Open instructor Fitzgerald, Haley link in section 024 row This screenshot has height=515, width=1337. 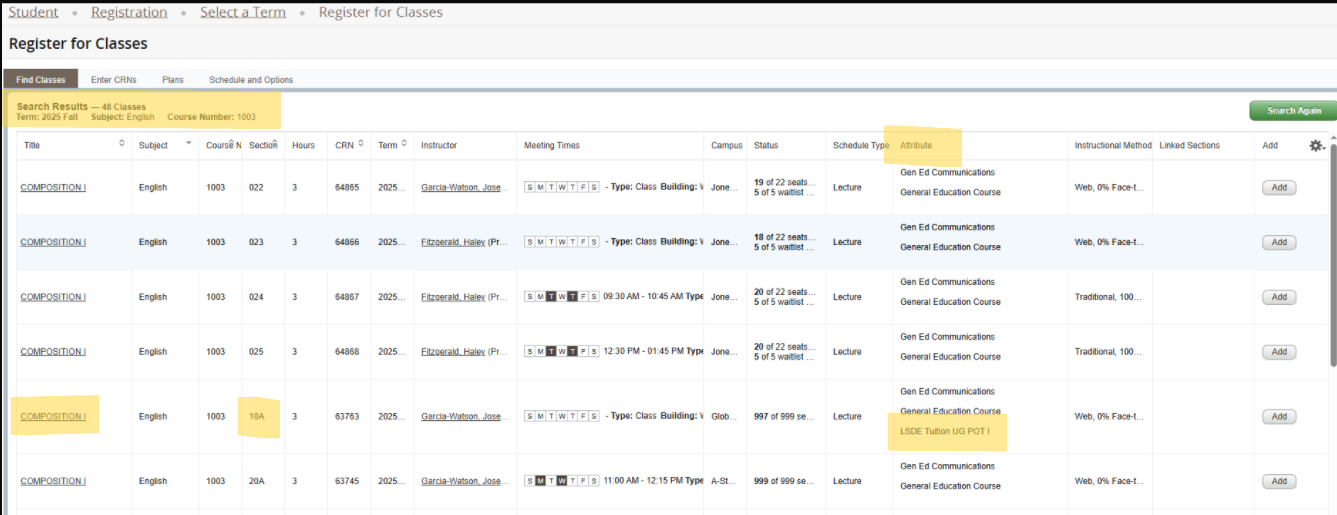(453, 297)
